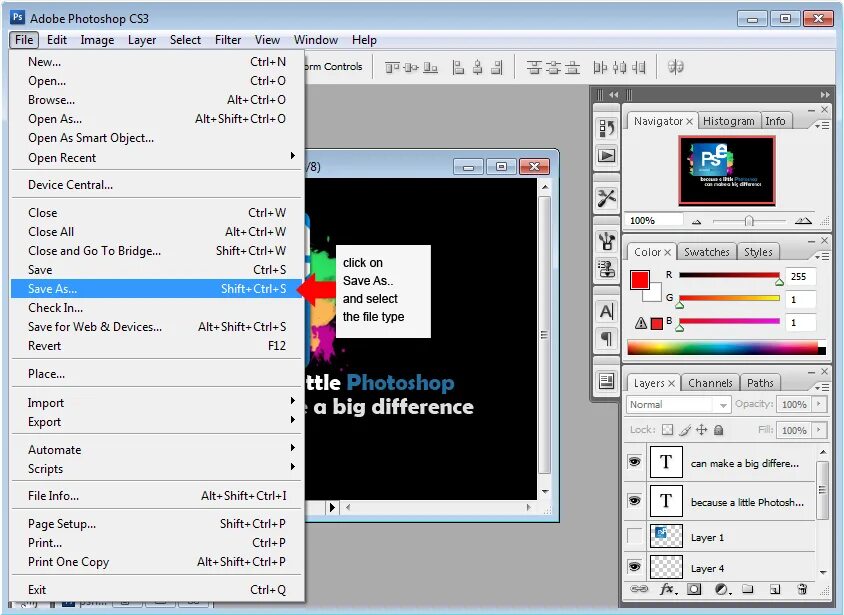Open the Color panel options menu
The width and height of the screenshot is (844, 615).
point(822,257)
